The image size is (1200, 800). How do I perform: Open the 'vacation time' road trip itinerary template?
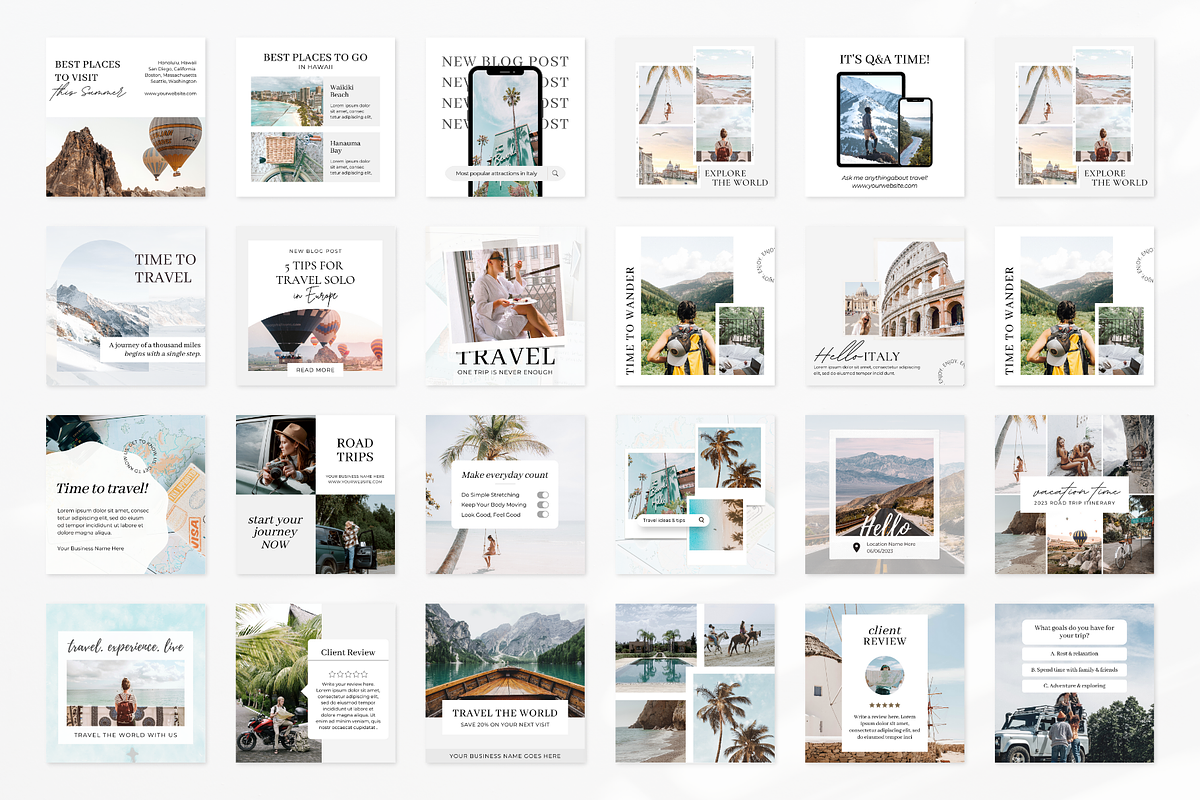[x=1074, y=495]
